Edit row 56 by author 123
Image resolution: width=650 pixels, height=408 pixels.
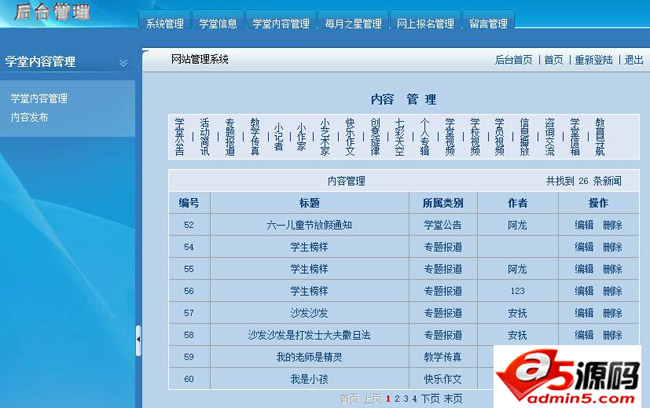click(x=584, y=291)
